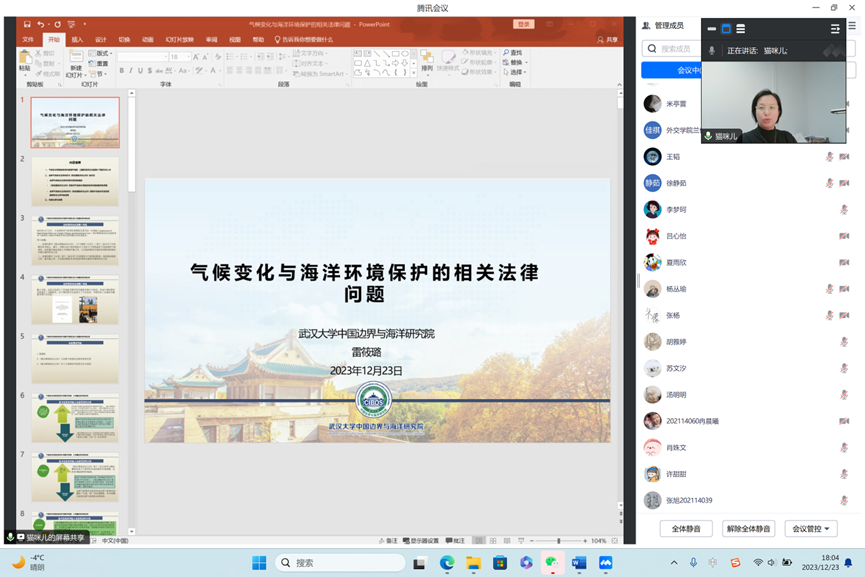Click the Word icon in the taskbar
This screenshot has height=577, width=865.
579,563
